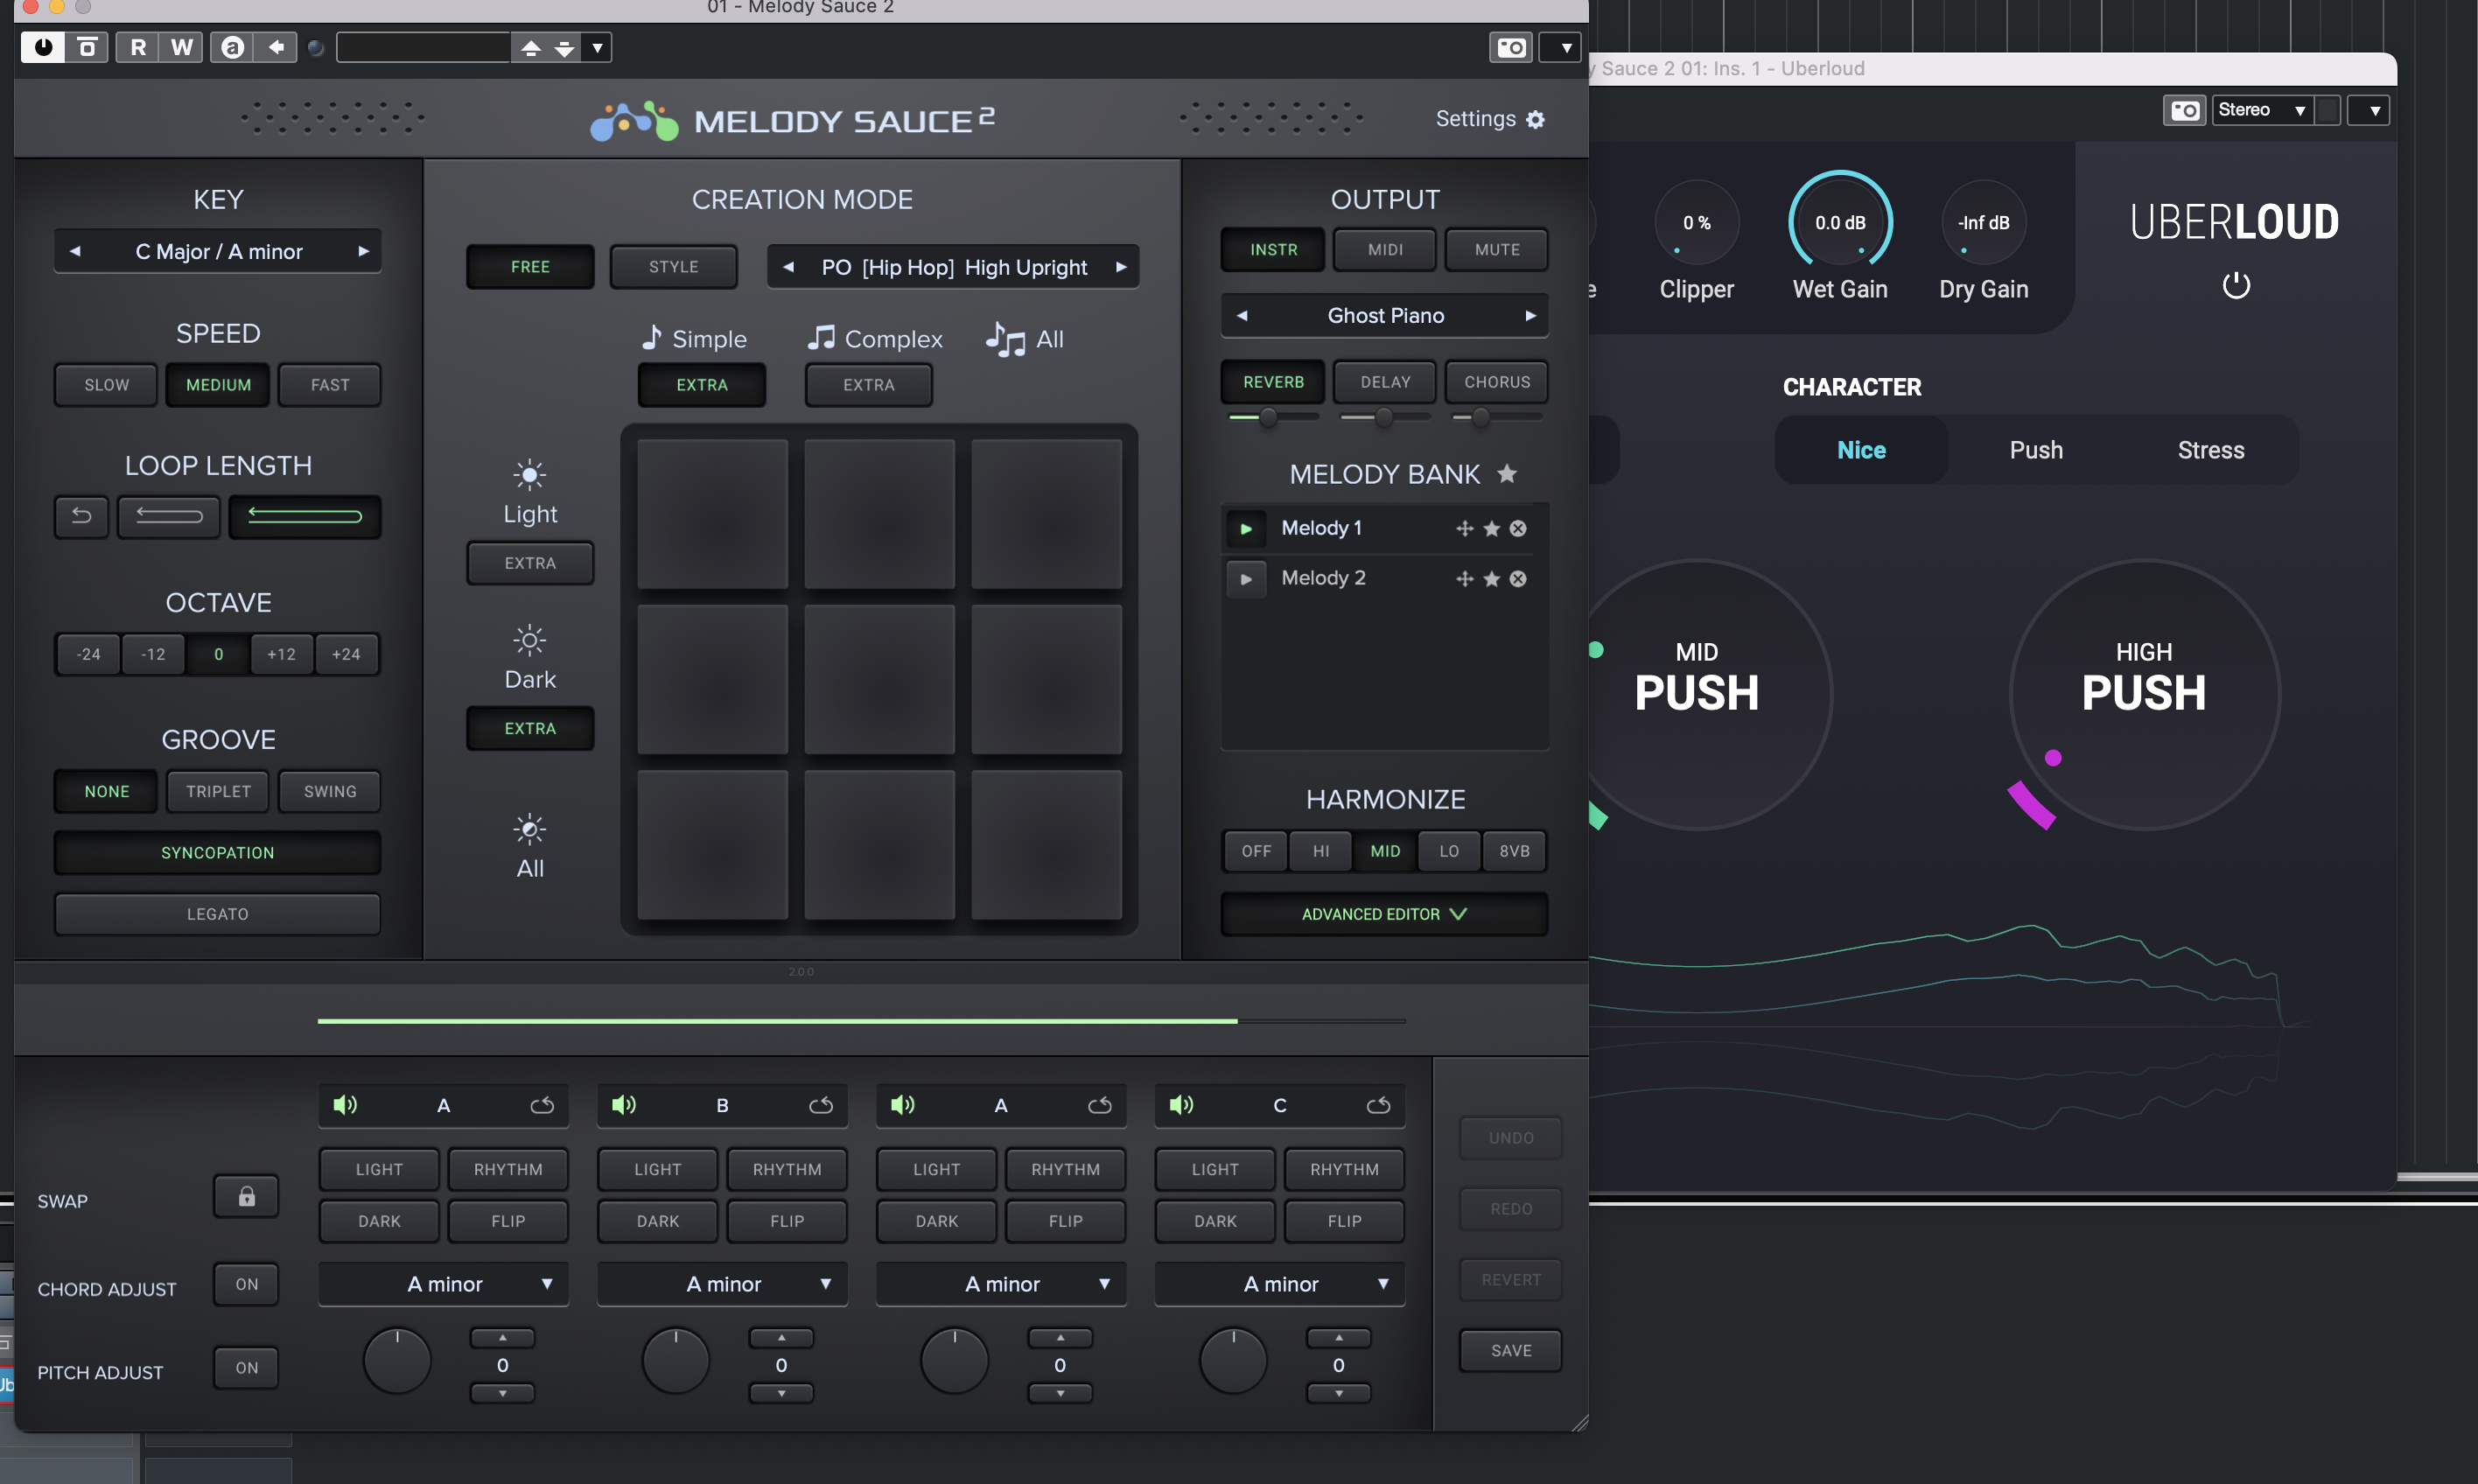Open Melody Sauce Settings gear
This screenshot has height=1484, width=2478.
click(x=1535, y=119)
